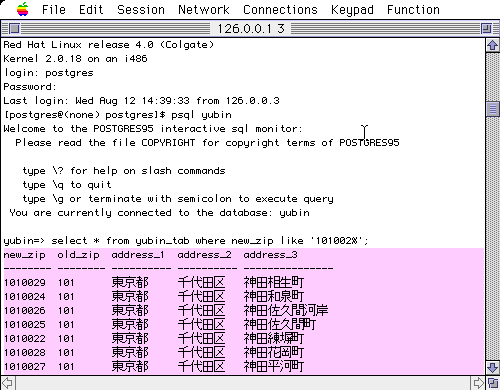Open the File menu
This screenshot has width=500, height=390.
[x=54, y=10]
